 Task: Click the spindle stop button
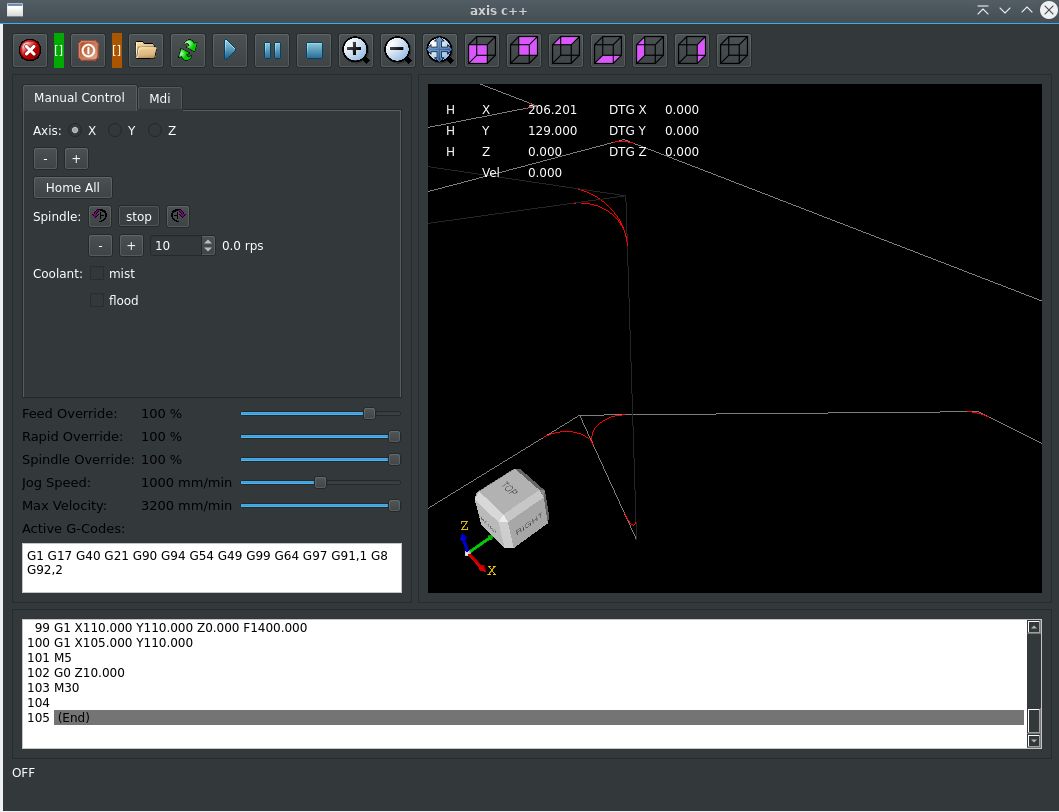click(x=138, y=216)
